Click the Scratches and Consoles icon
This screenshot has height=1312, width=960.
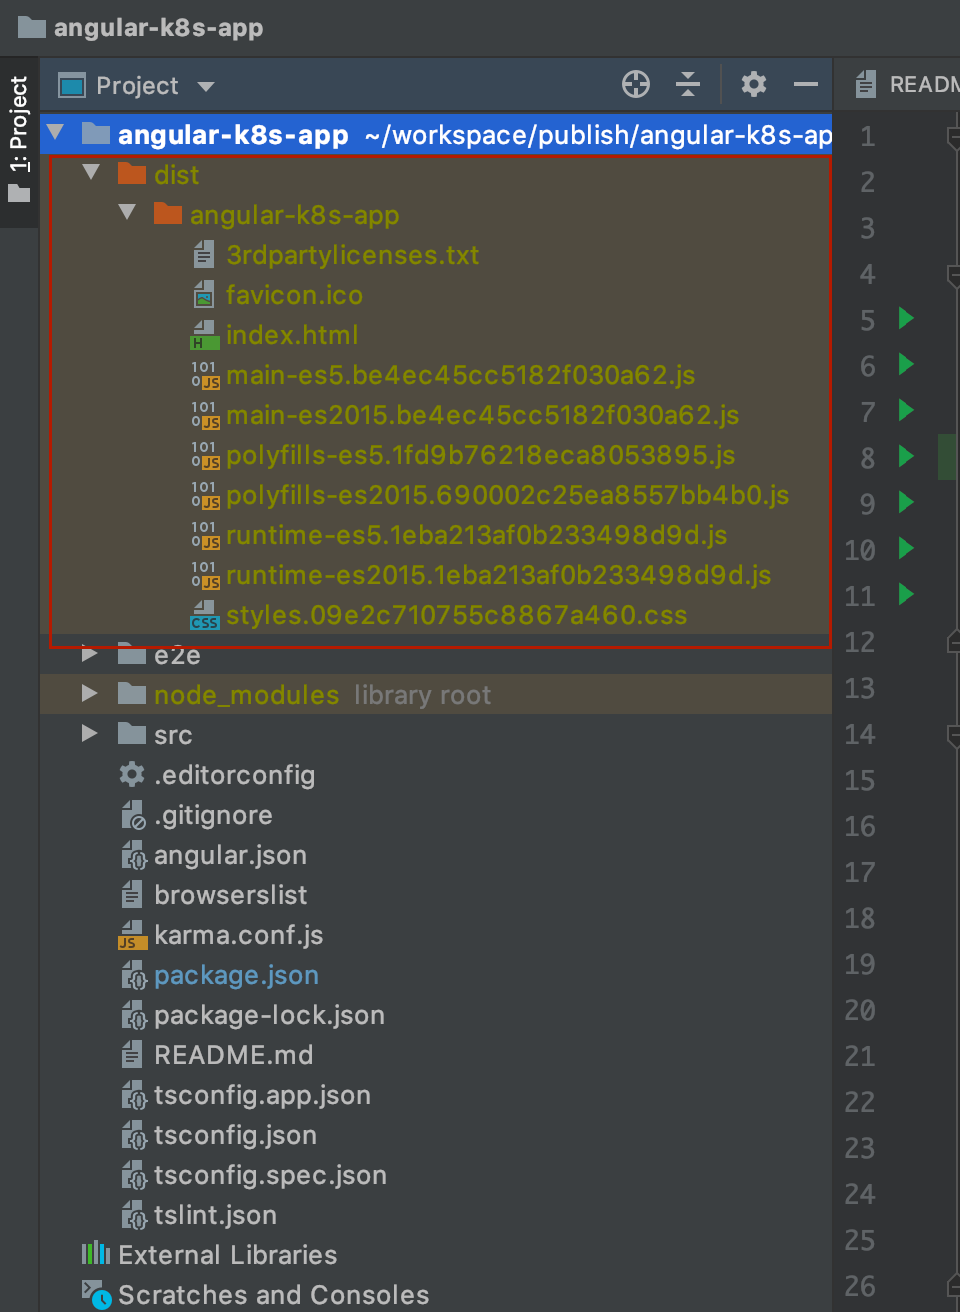pos(96,1295)
